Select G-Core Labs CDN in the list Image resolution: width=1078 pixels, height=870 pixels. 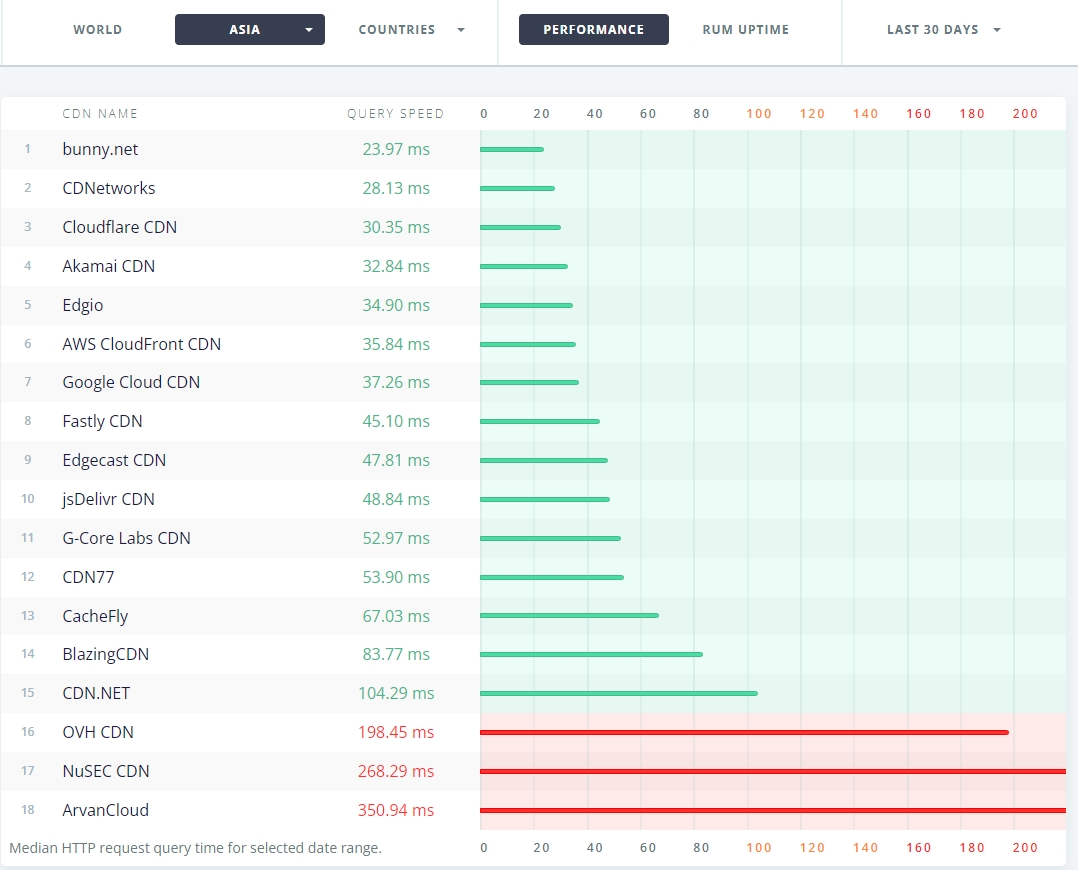click(x=126, y=538)
